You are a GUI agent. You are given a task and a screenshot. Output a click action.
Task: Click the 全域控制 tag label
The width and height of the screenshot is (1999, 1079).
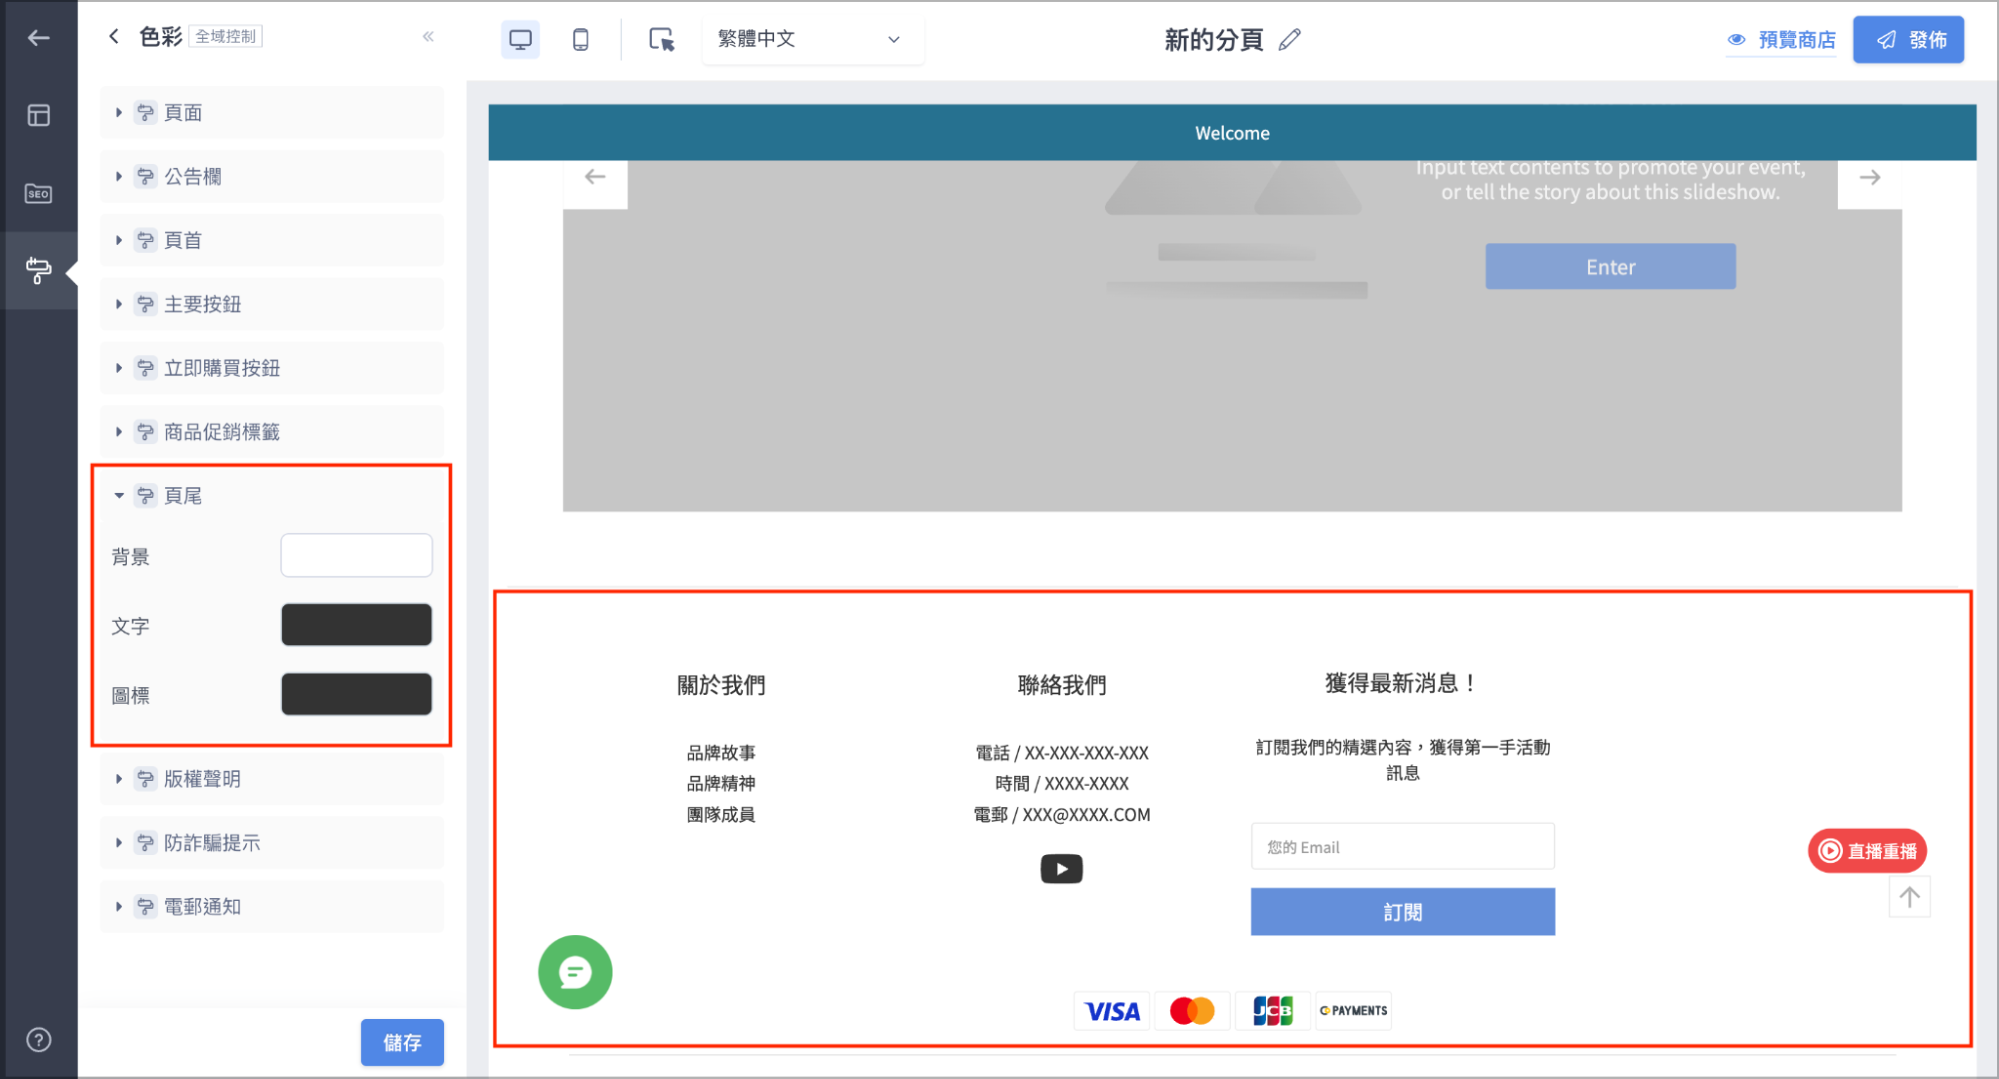pos(226,37)
